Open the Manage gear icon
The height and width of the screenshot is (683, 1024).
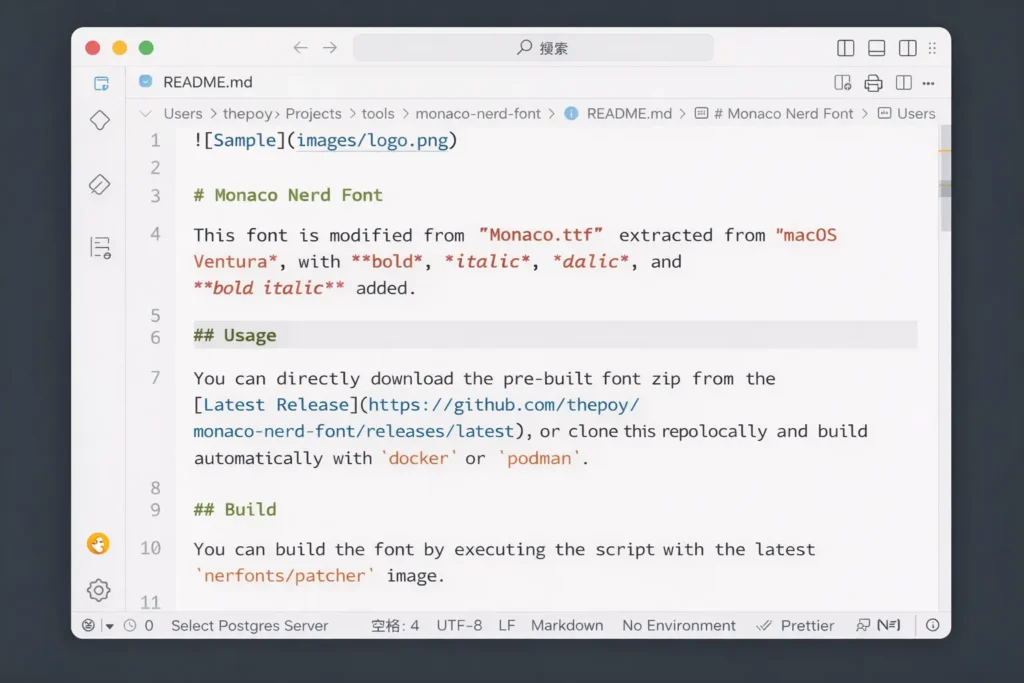98,590
